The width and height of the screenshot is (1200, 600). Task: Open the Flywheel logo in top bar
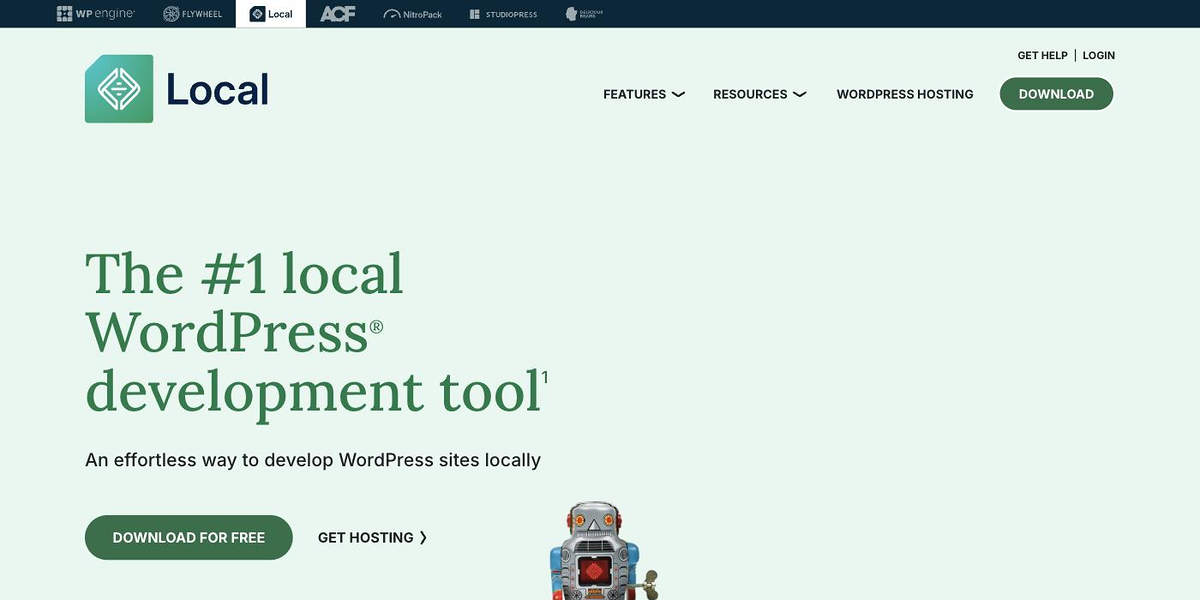(193, 14)
